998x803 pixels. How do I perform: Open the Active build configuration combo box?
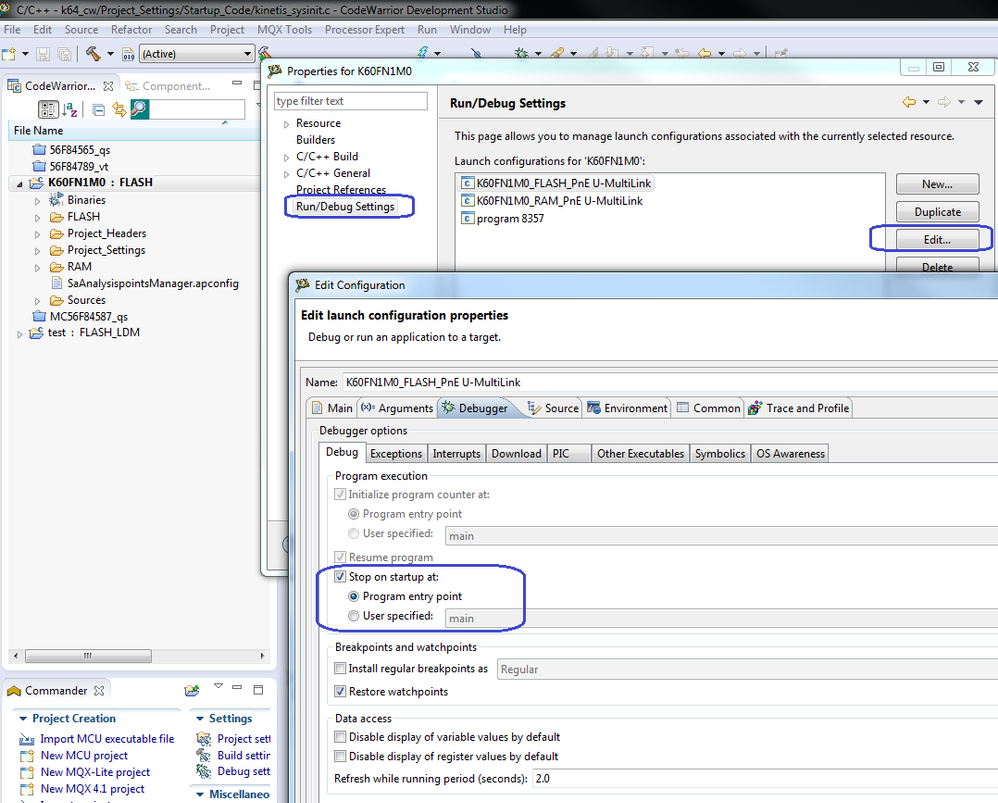point(197,54)
